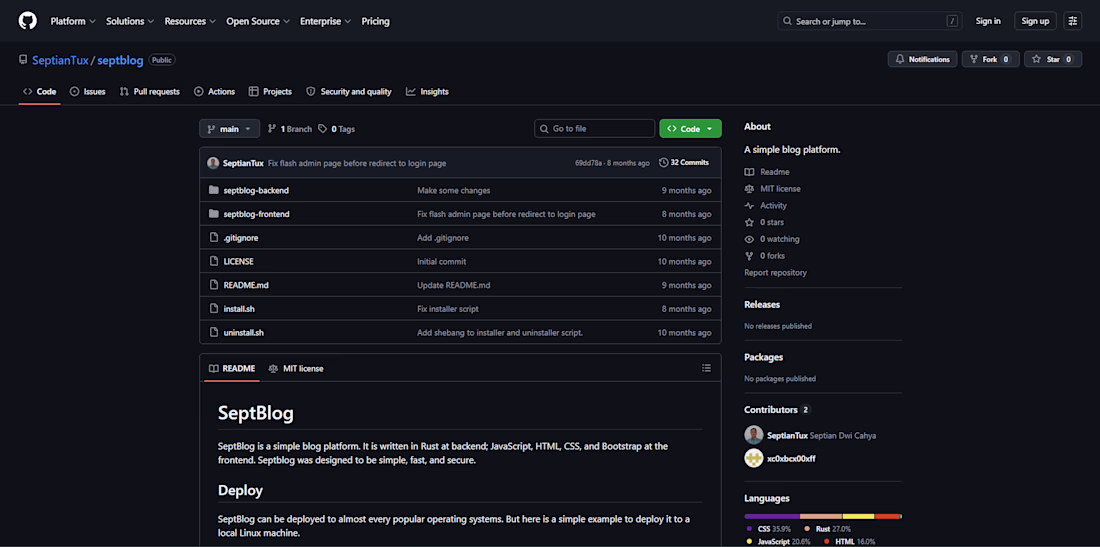Open the Security and quality tab
Screen dimensions: 1100x547
pyautogui.click(x=349, y=92)
